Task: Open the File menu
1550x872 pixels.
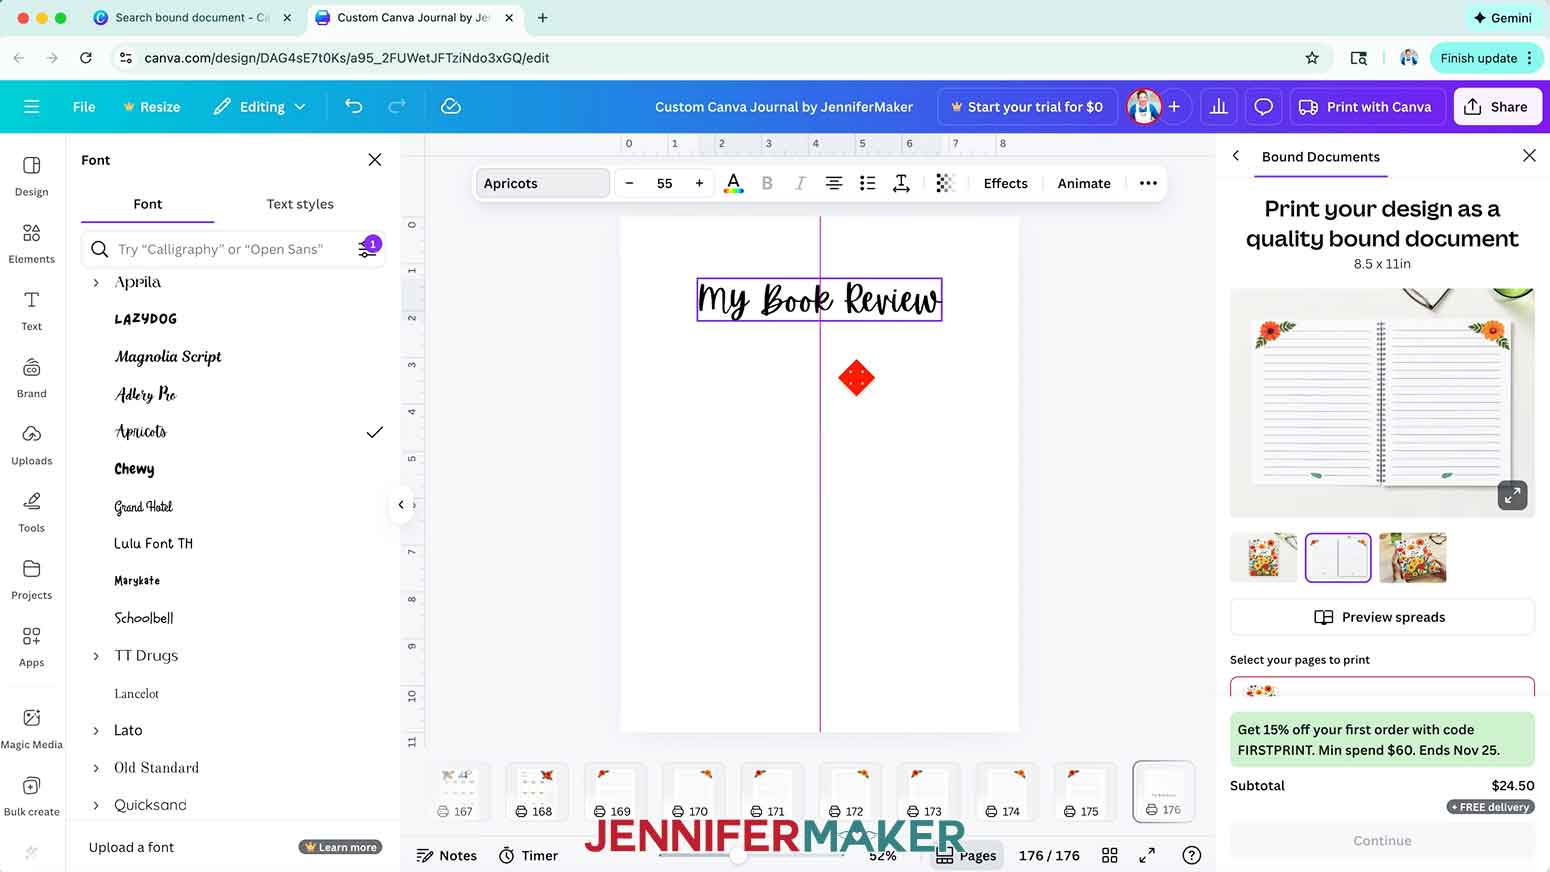Action: 84,106
